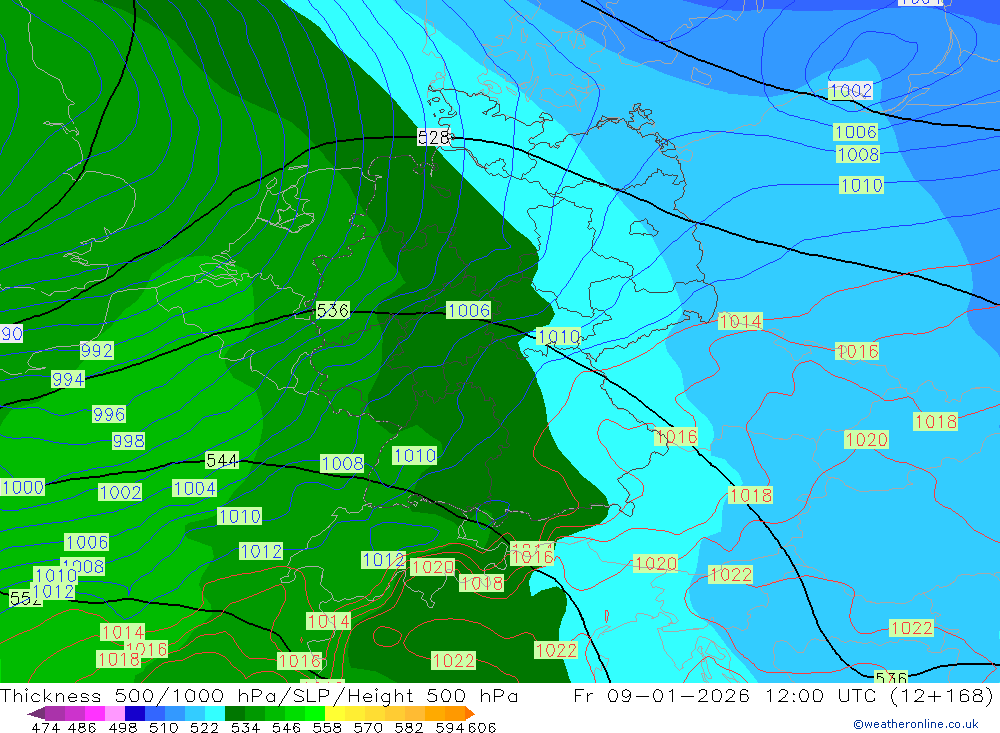This screenshot has height=733, width=1000.
Task: Click the 536 contour label beside 1006
Action: 333,311
